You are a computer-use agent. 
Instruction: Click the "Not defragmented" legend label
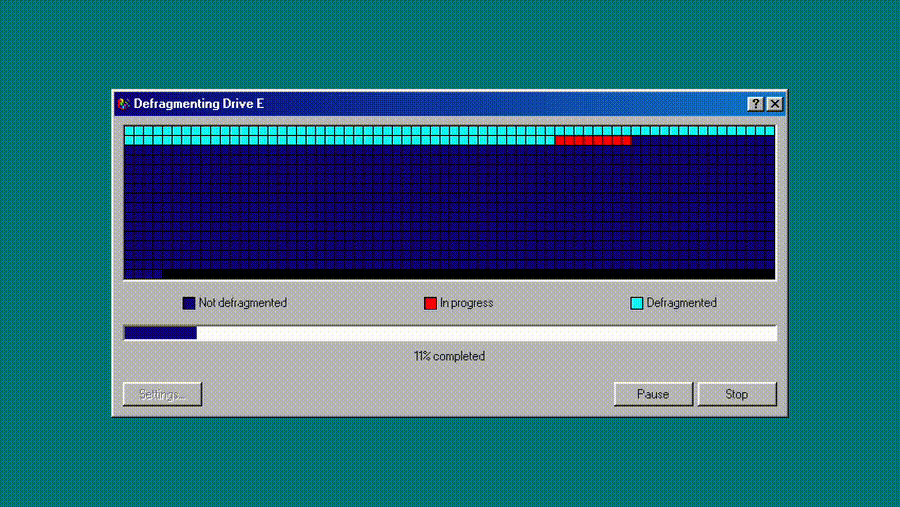click(243, 303)
